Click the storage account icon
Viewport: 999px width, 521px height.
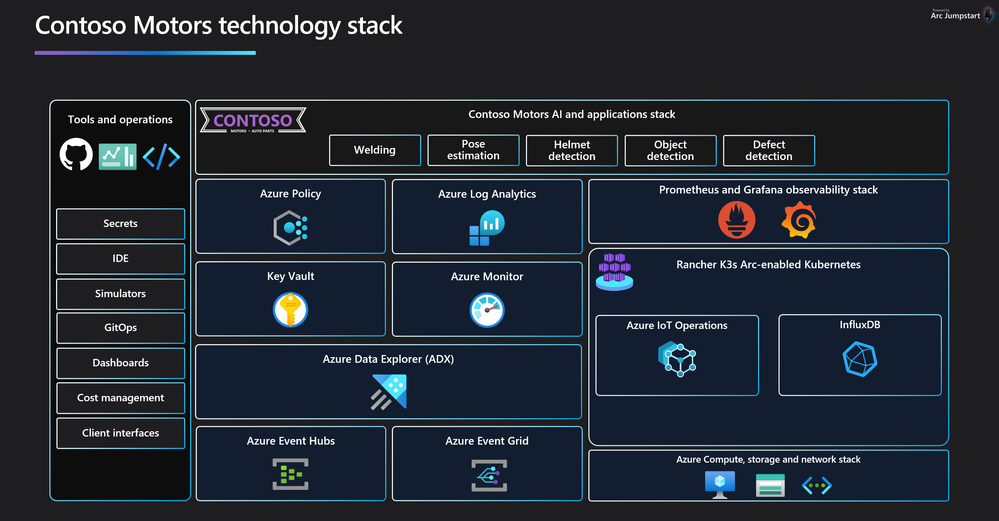pyautogui.click(x=770, y=485)
